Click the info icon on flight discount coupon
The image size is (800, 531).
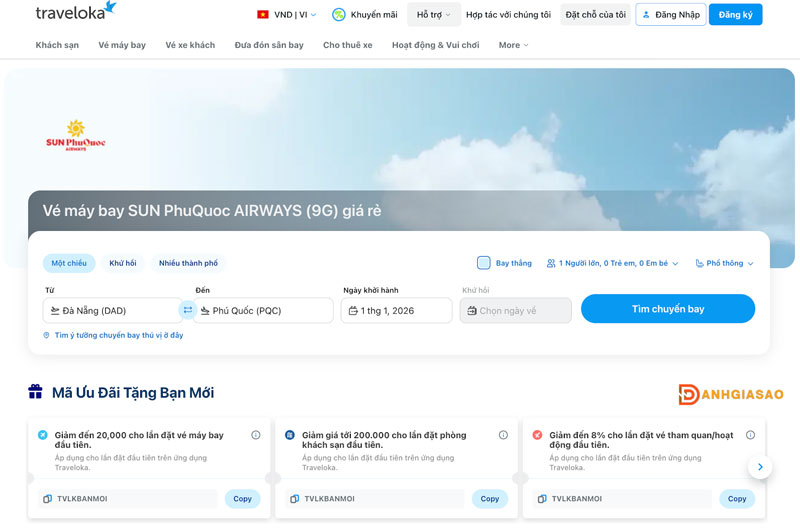point(256,435)
